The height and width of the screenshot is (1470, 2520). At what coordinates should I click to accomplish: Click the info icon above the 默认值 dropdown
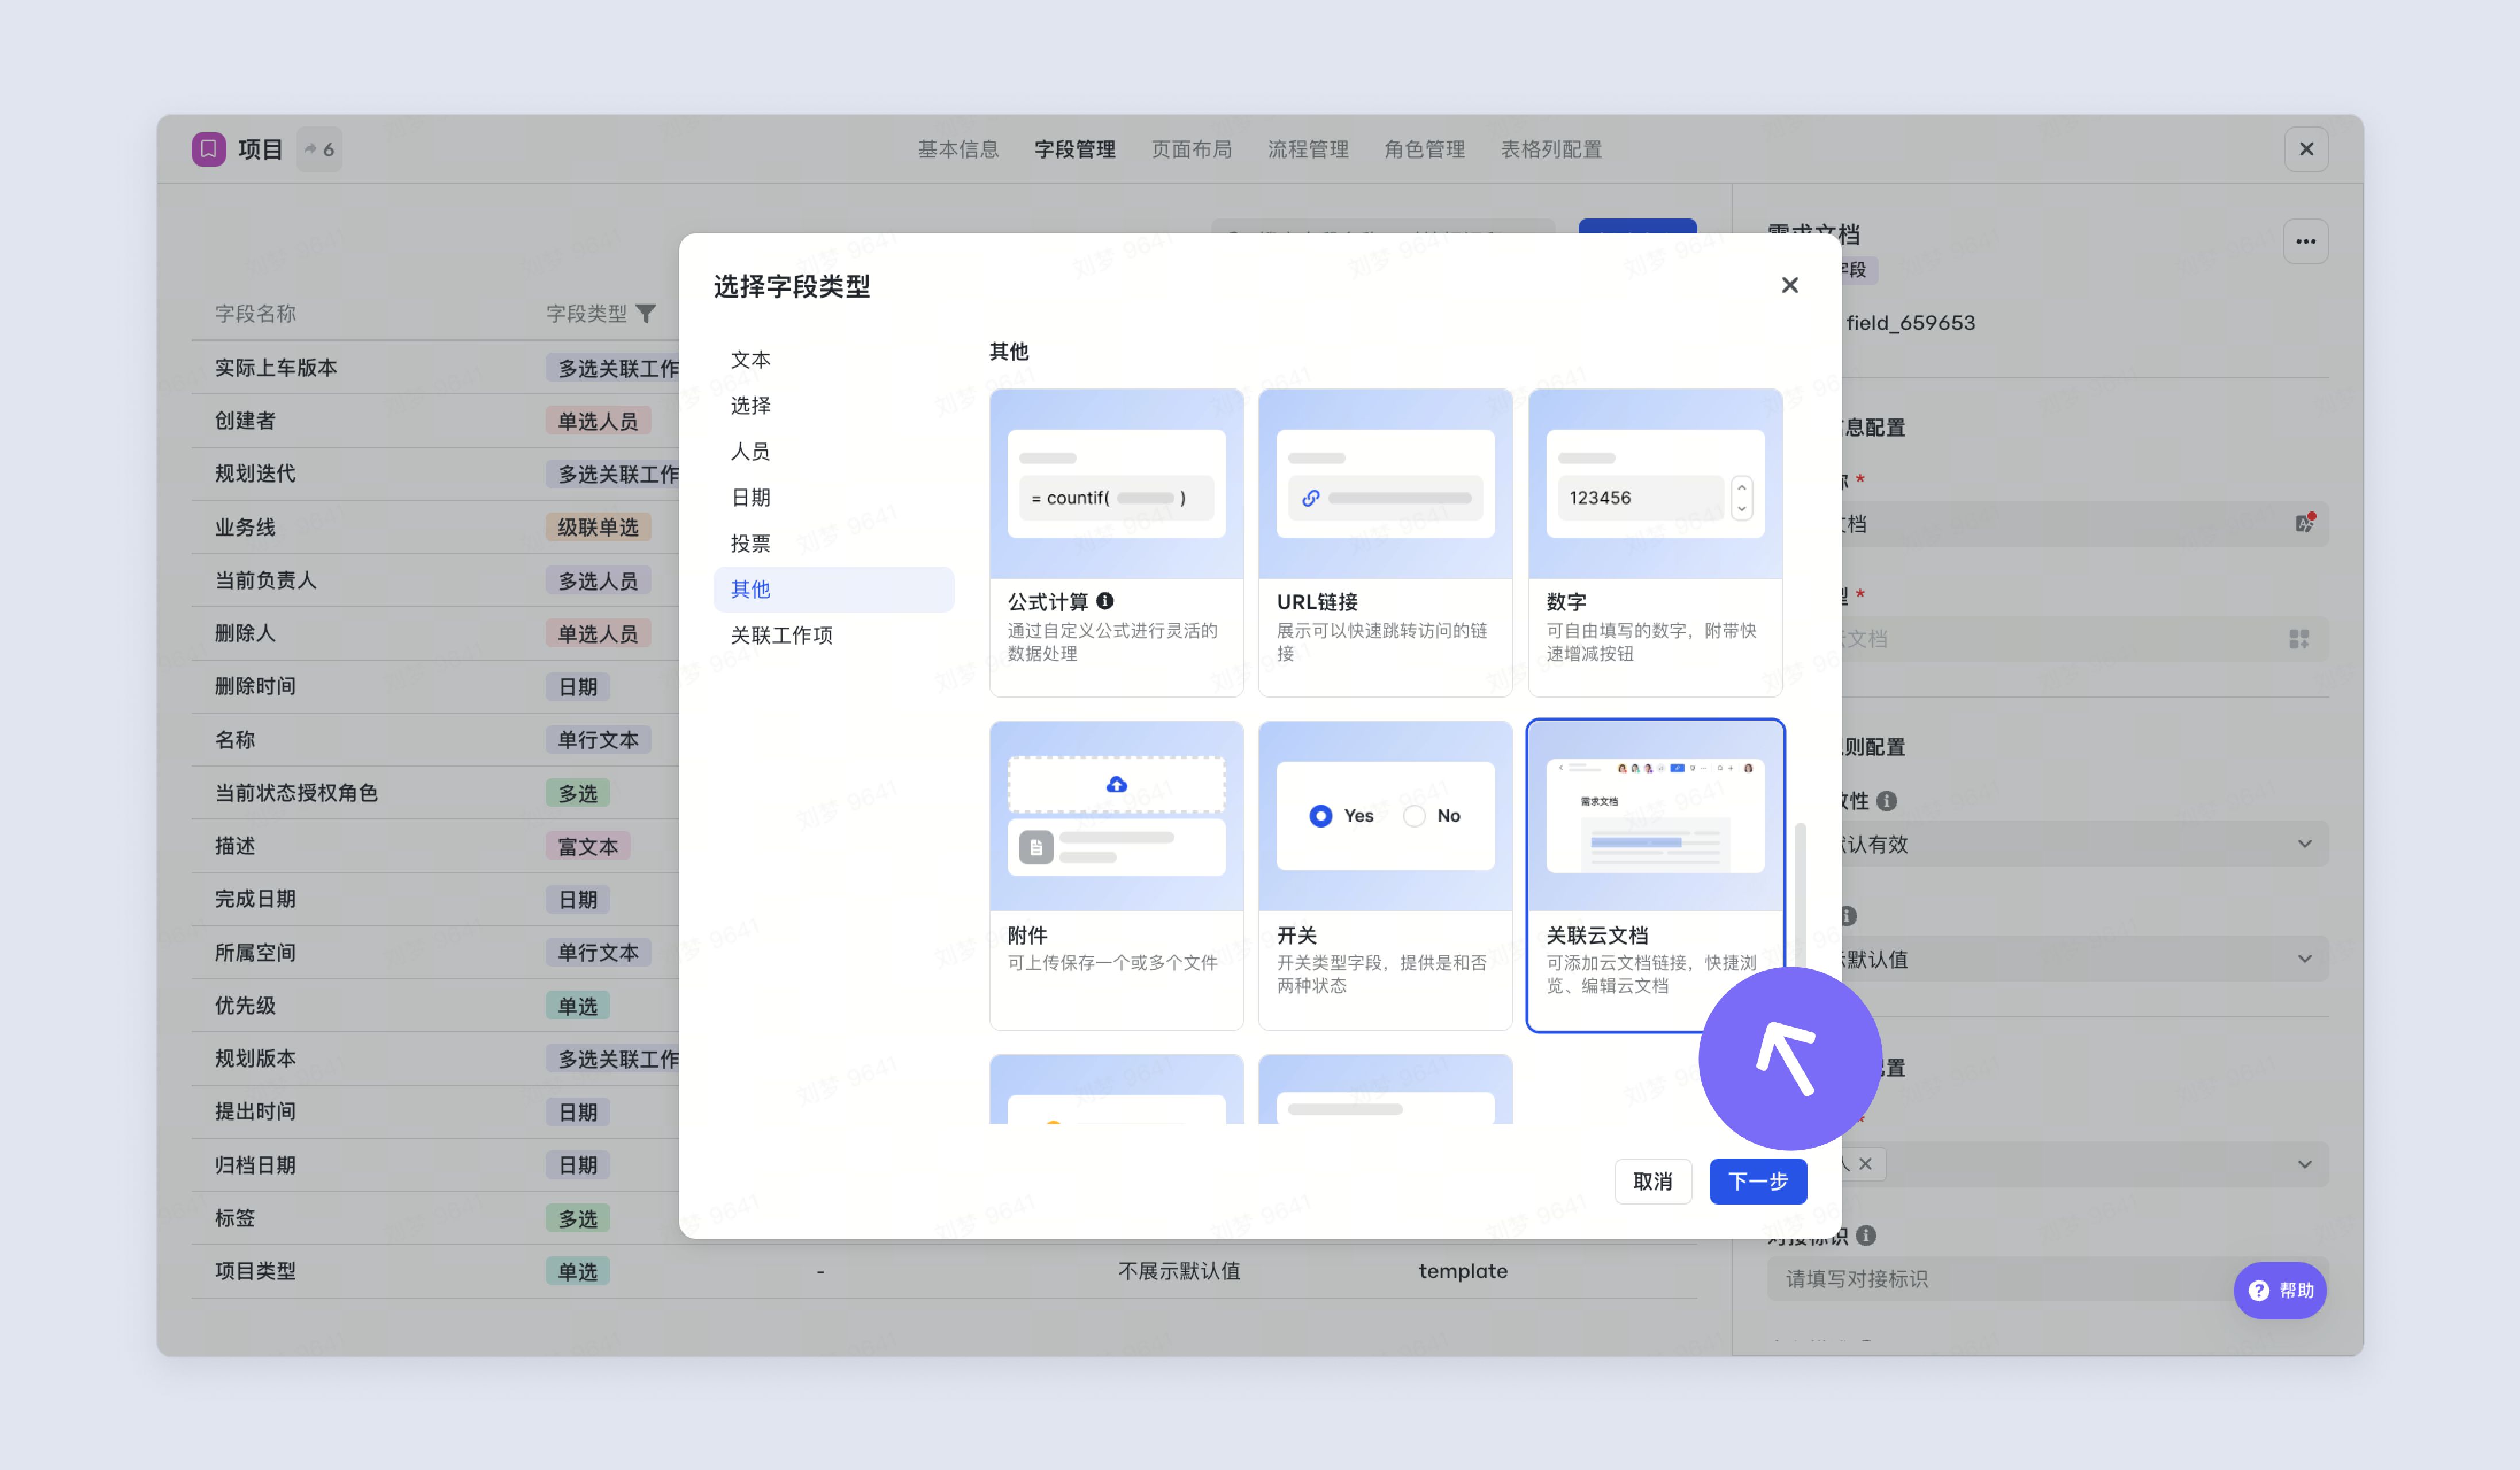coord(1848,915)
